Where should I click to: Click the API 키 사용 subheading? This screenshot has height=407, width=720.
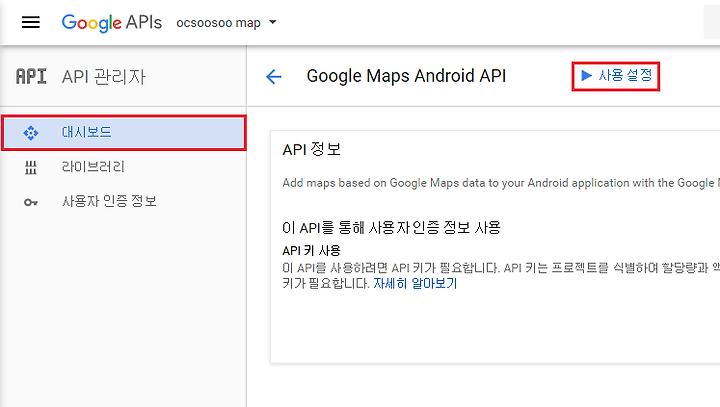pos(311,251)
